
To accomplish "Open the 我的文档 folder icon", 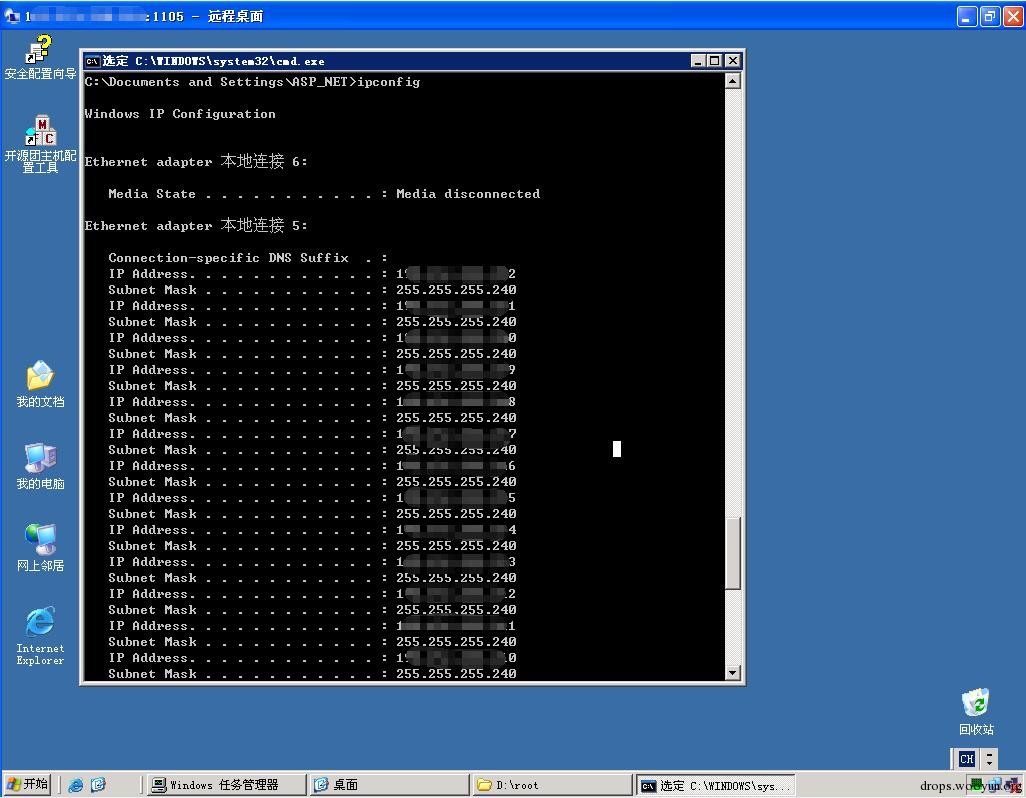I will [40, 385].
